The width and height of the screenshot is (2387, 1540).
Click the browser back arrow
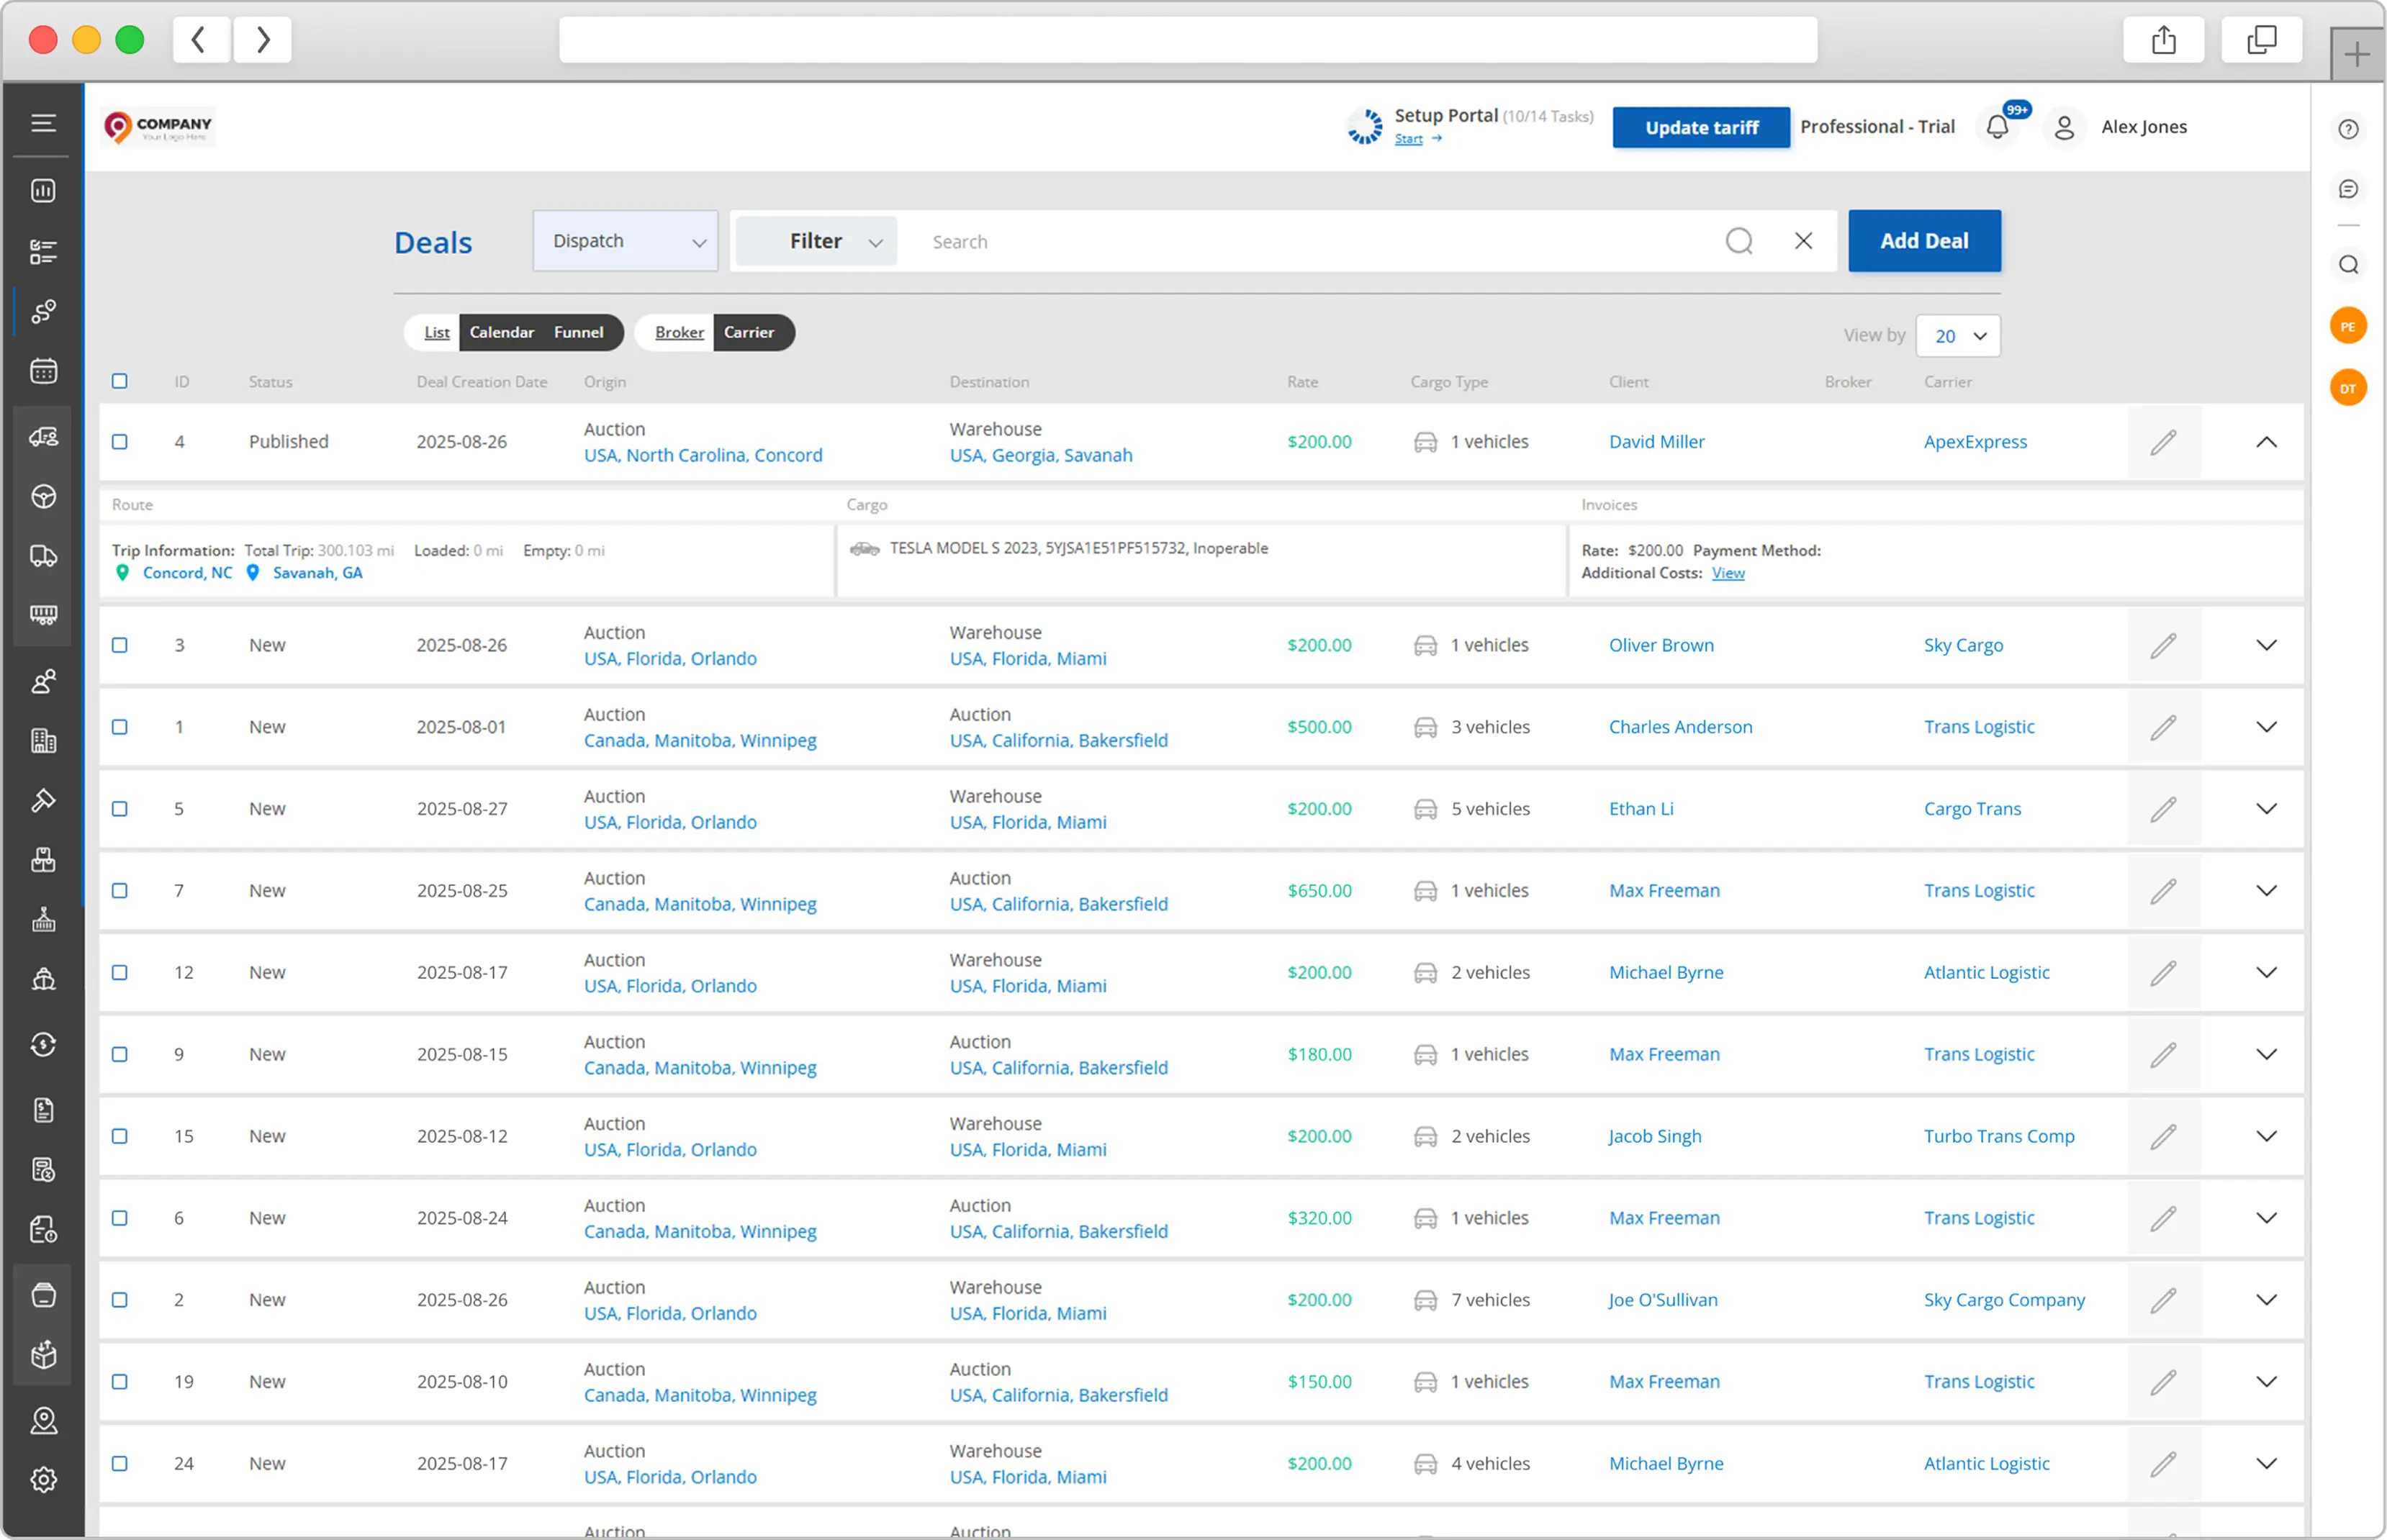(x=200, y=40)
